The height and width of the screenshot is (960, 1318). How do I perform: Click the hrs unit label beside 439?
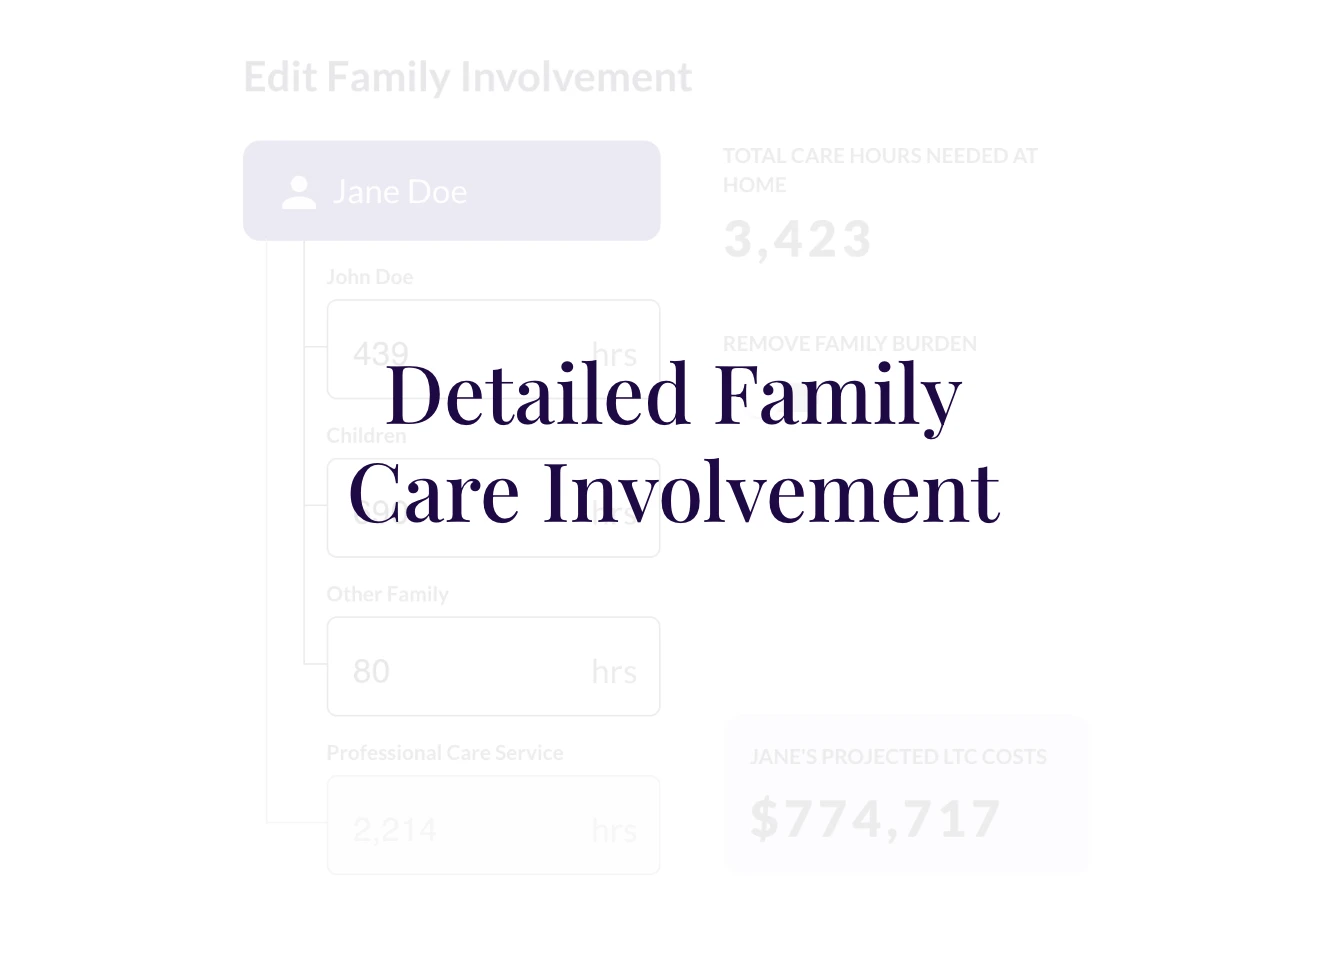tap(613, 354)
